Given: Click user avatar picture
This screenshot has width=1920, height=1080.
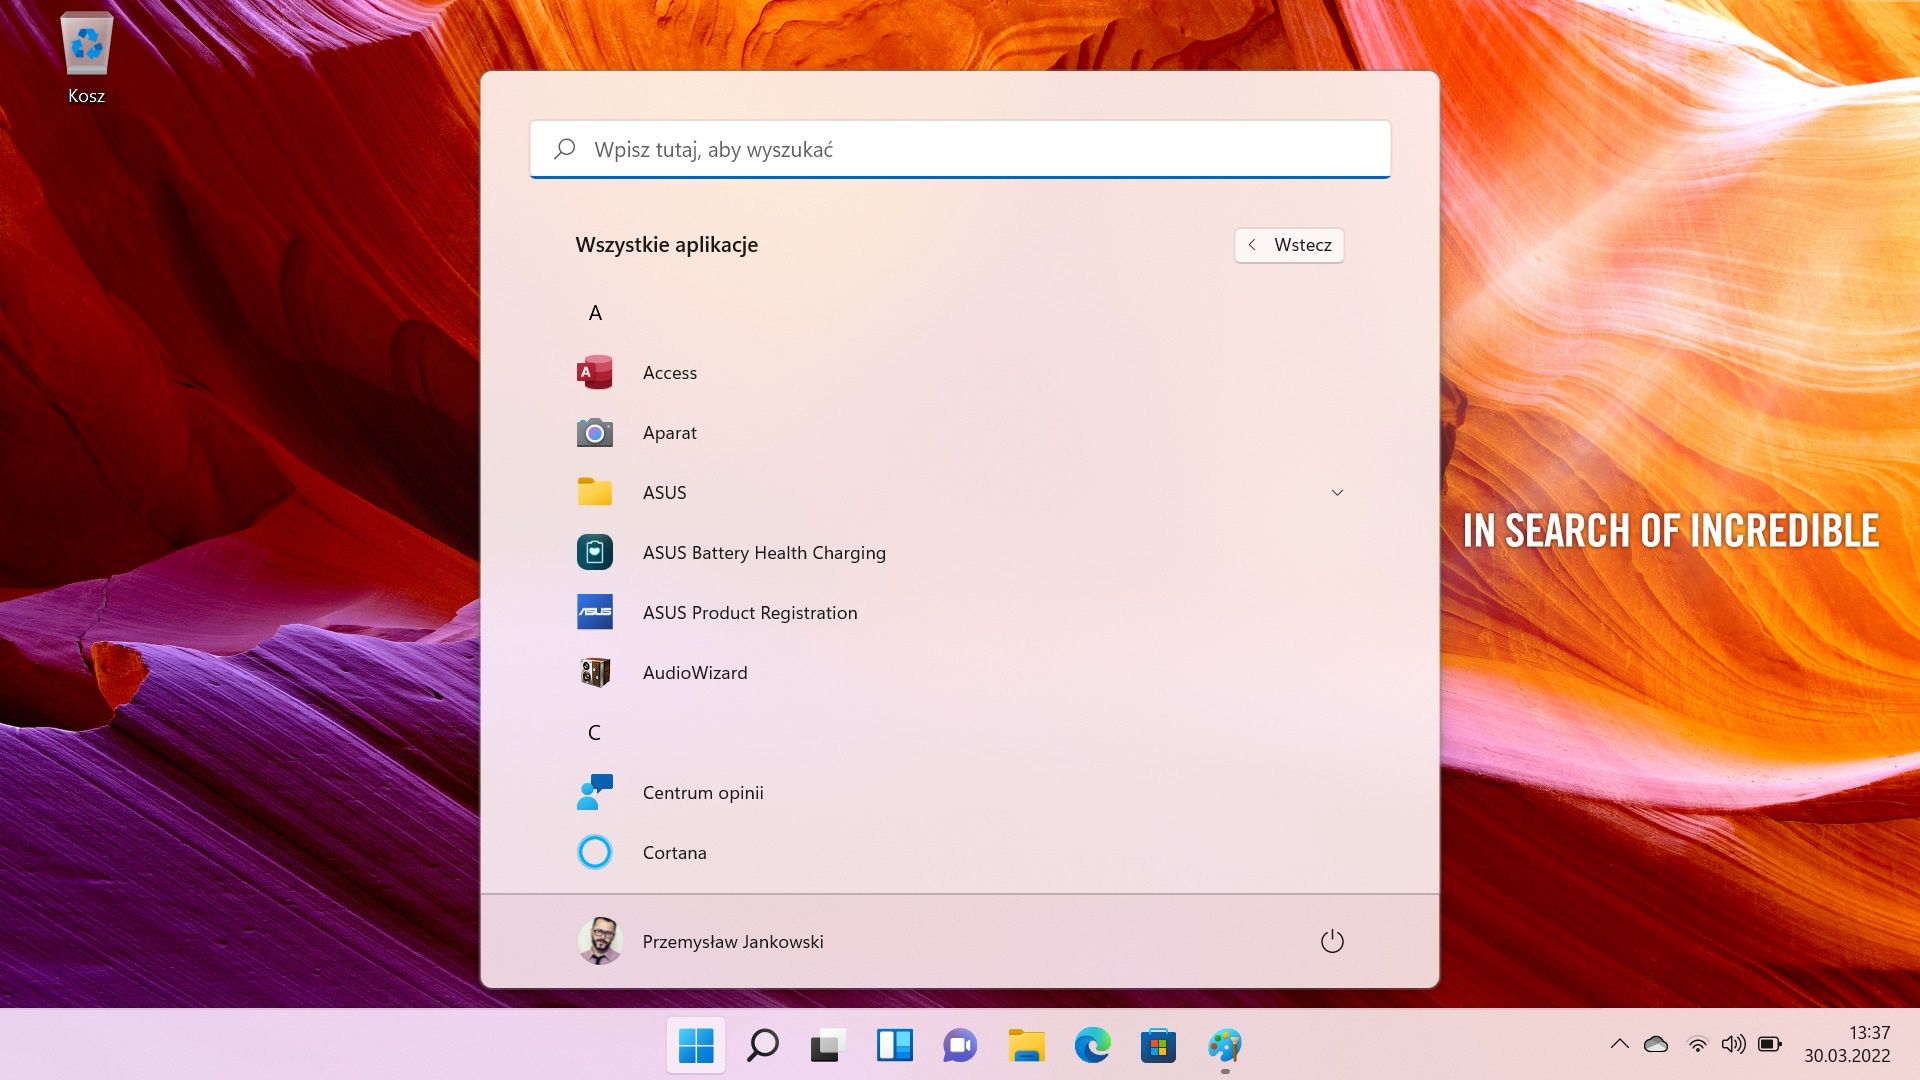Looking at the screenshot, I should pyautogui.click(x=600, y=941).
